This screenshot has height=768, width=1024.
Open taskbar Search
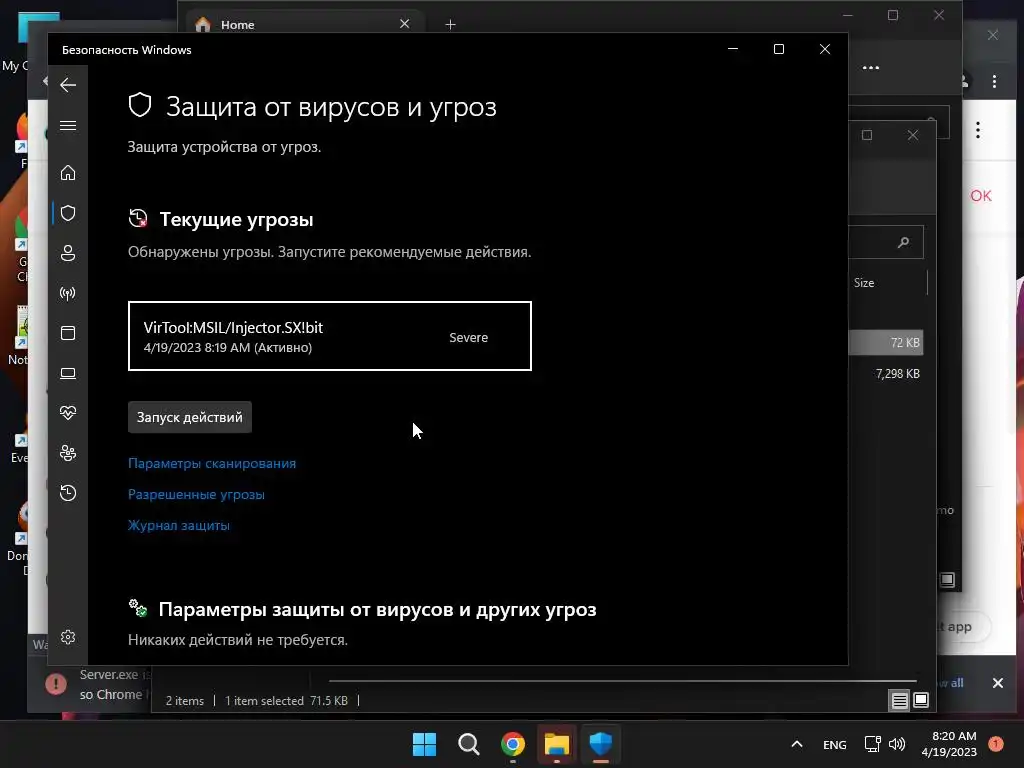[468, 744]
